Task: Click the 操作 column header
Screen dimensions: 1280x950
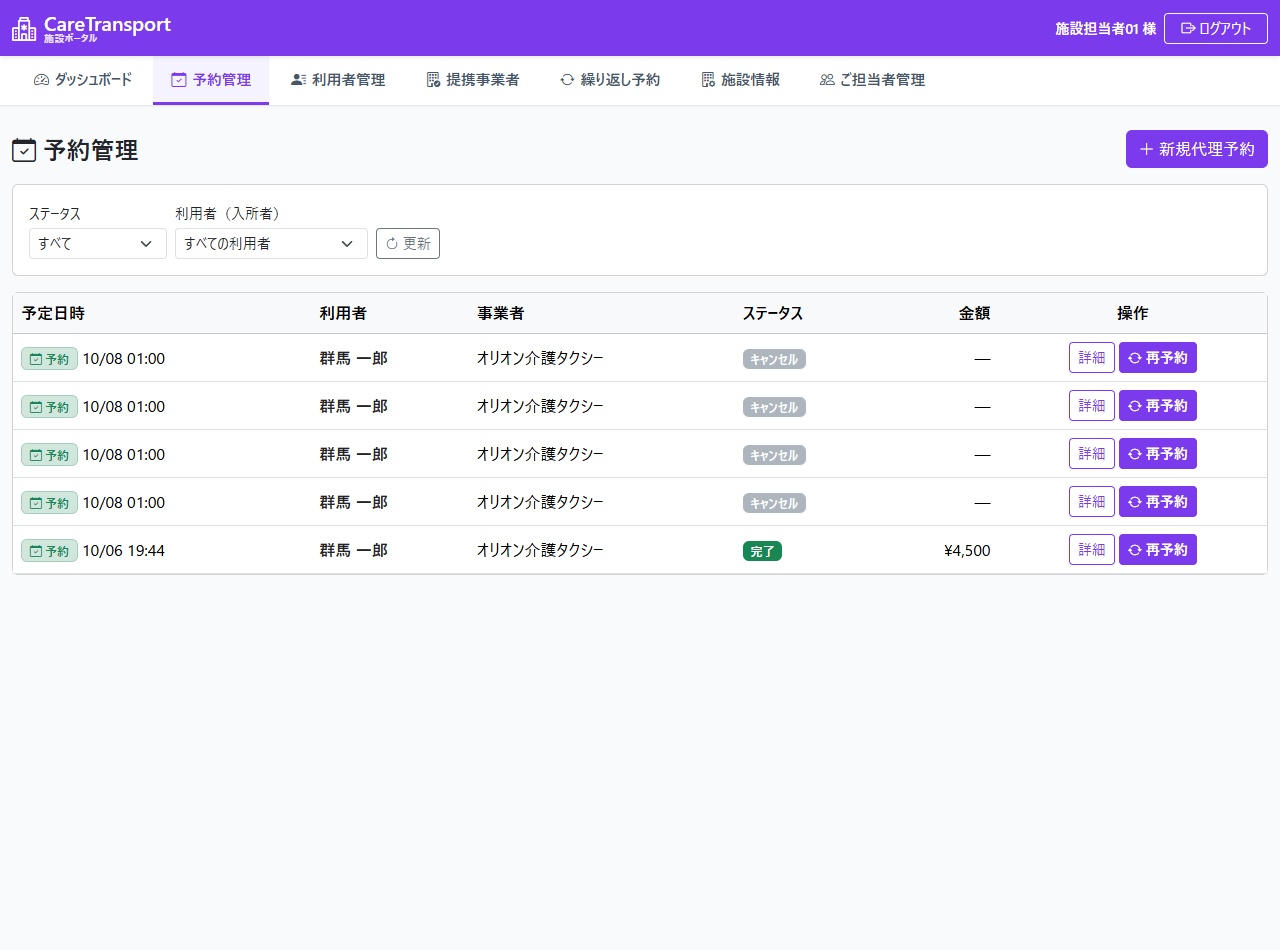Action: (1133, 313)
